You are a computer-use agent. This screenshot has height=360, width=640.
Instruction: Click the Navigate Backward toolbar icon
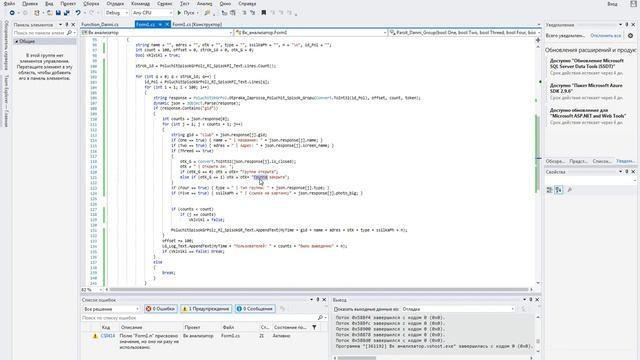tap(12, 13)
